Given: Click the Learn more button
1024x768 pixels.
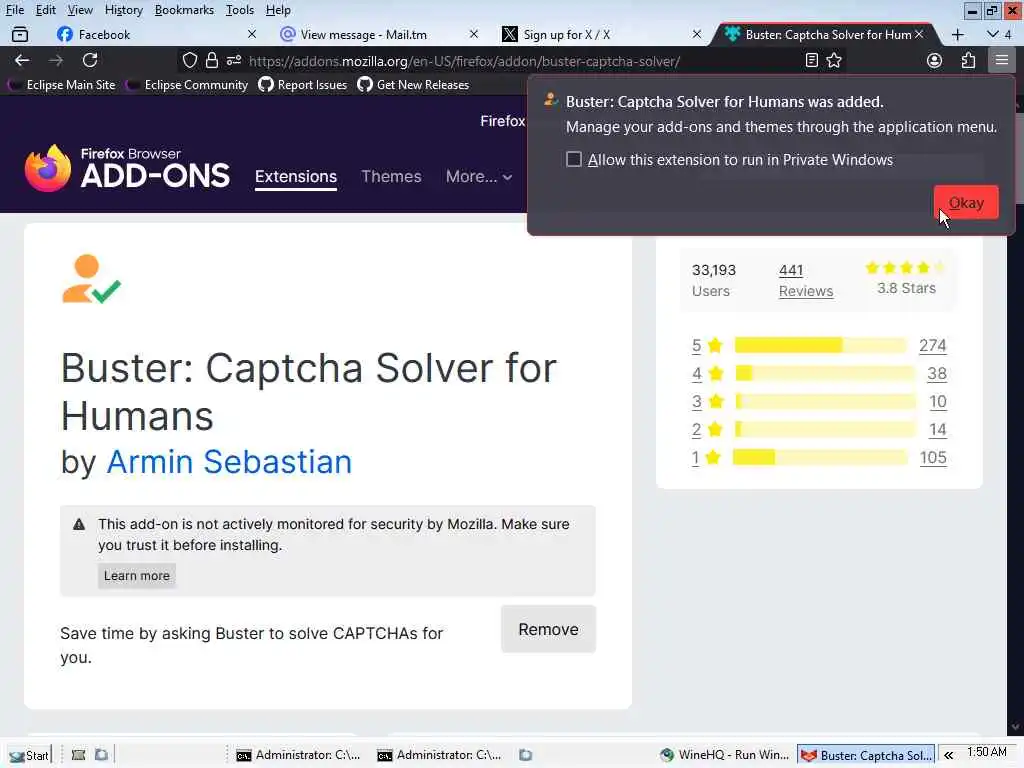Looking at the screenshot, I should (136, 575).
